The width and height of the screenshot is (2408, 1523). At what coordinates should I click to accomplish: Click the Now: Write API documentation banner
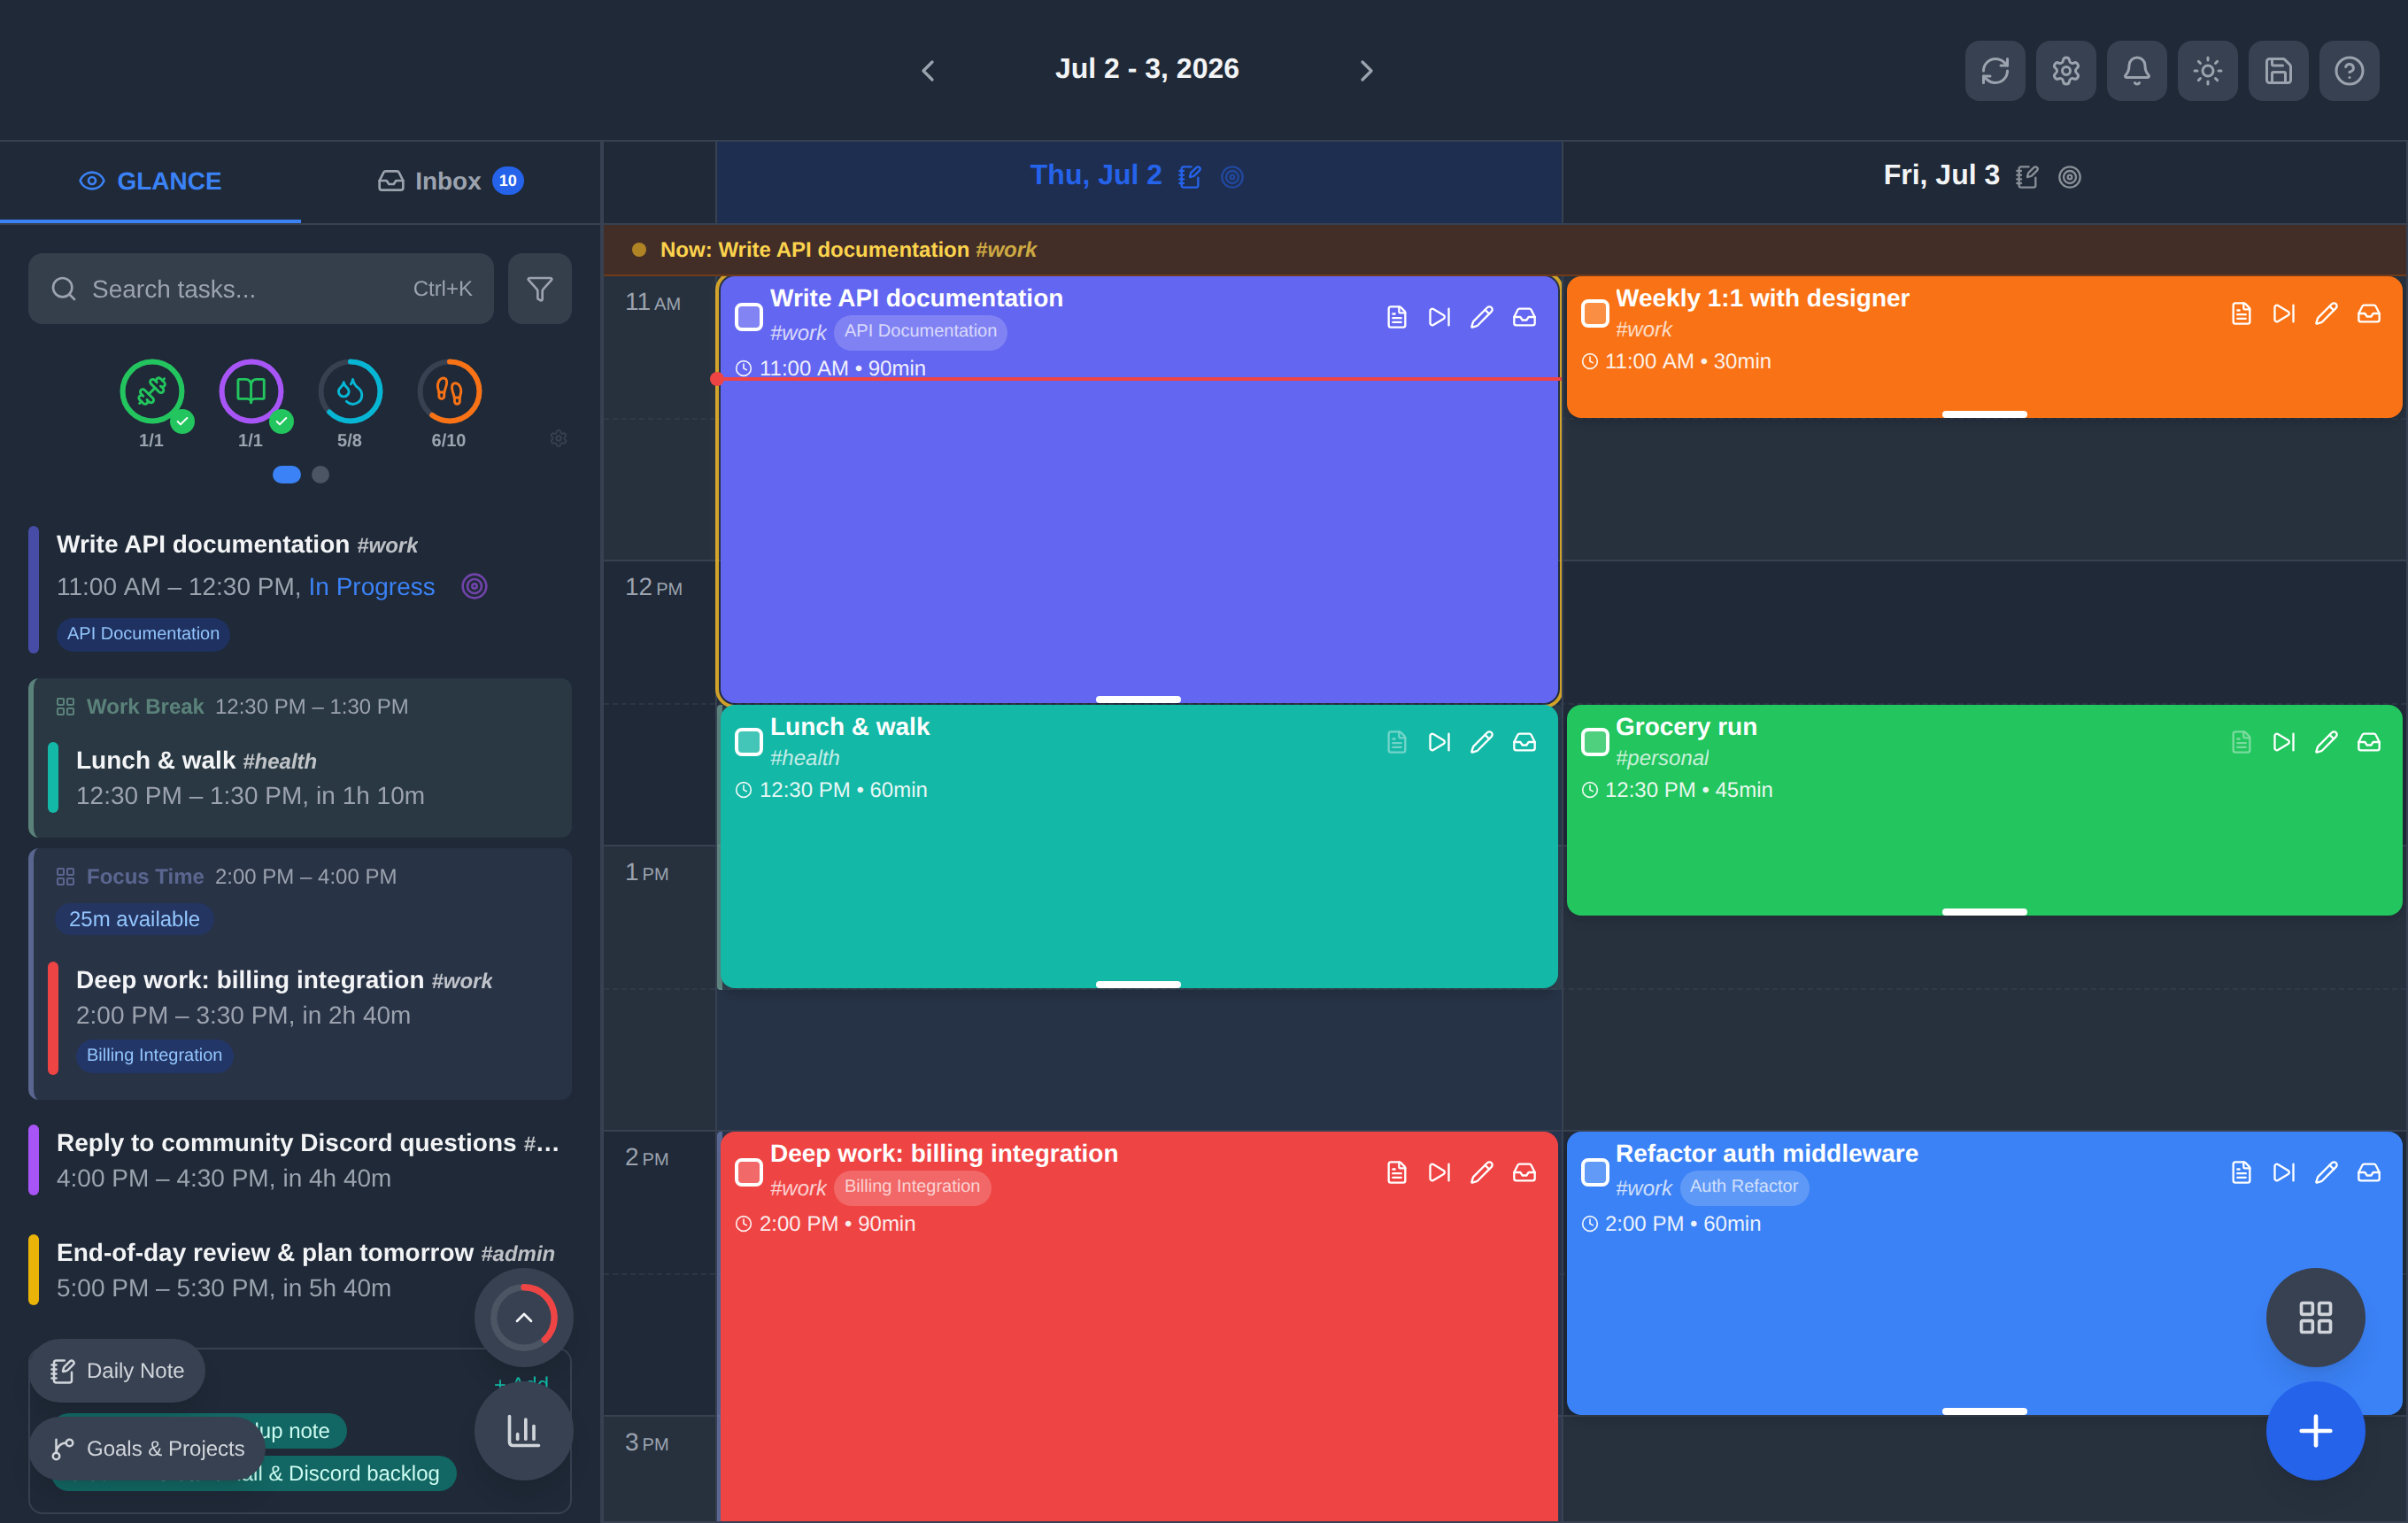1505,250
